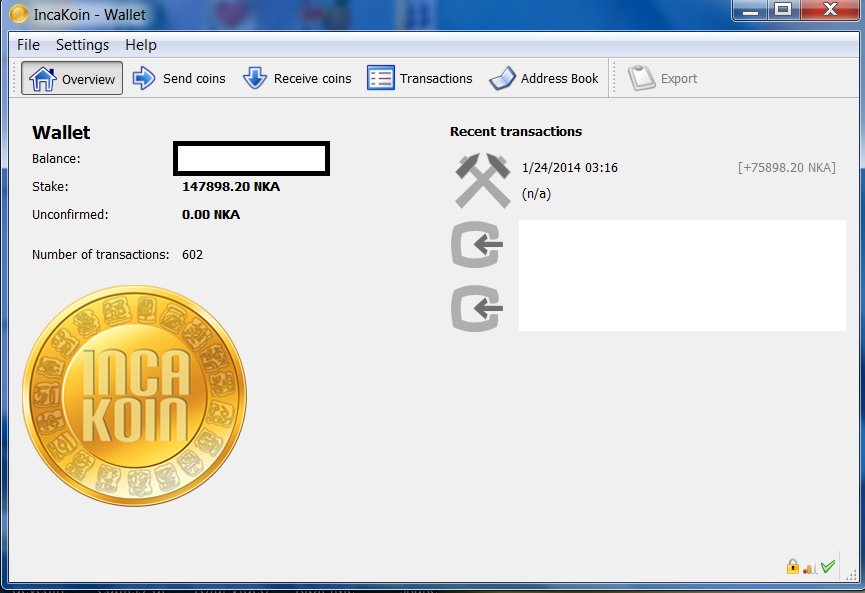Grab the window resize grip corner
This screenshot has width=865, height=593.
click(x=851, y=574)
